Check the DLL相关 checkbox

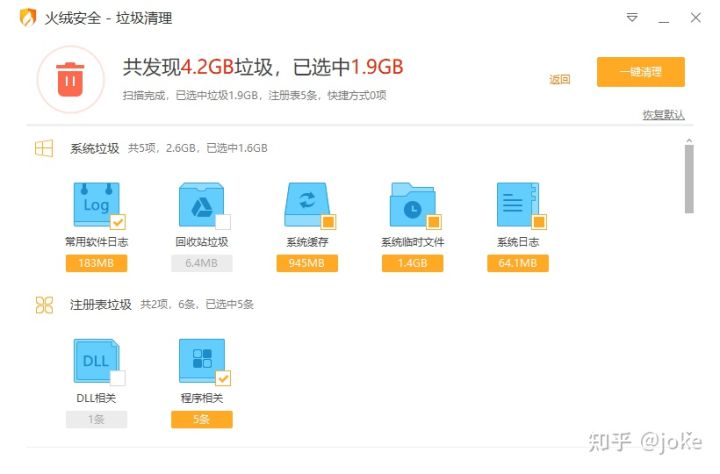tap(118, 378)
